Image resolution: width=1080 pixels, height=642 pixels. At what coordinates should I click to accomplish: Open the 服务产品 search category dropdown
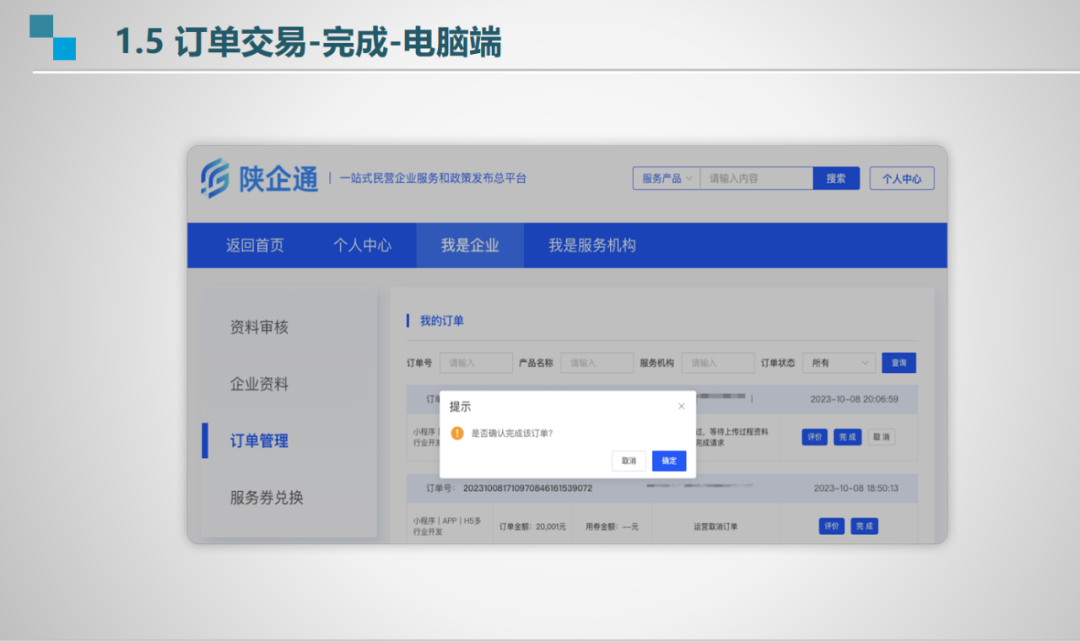click(x=666, y=178)
